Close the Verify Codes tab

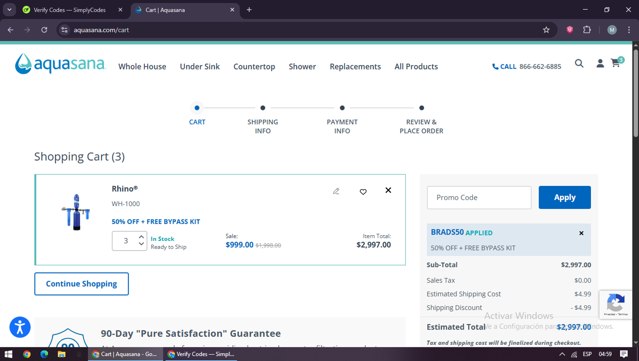click(x=120, y=10)
